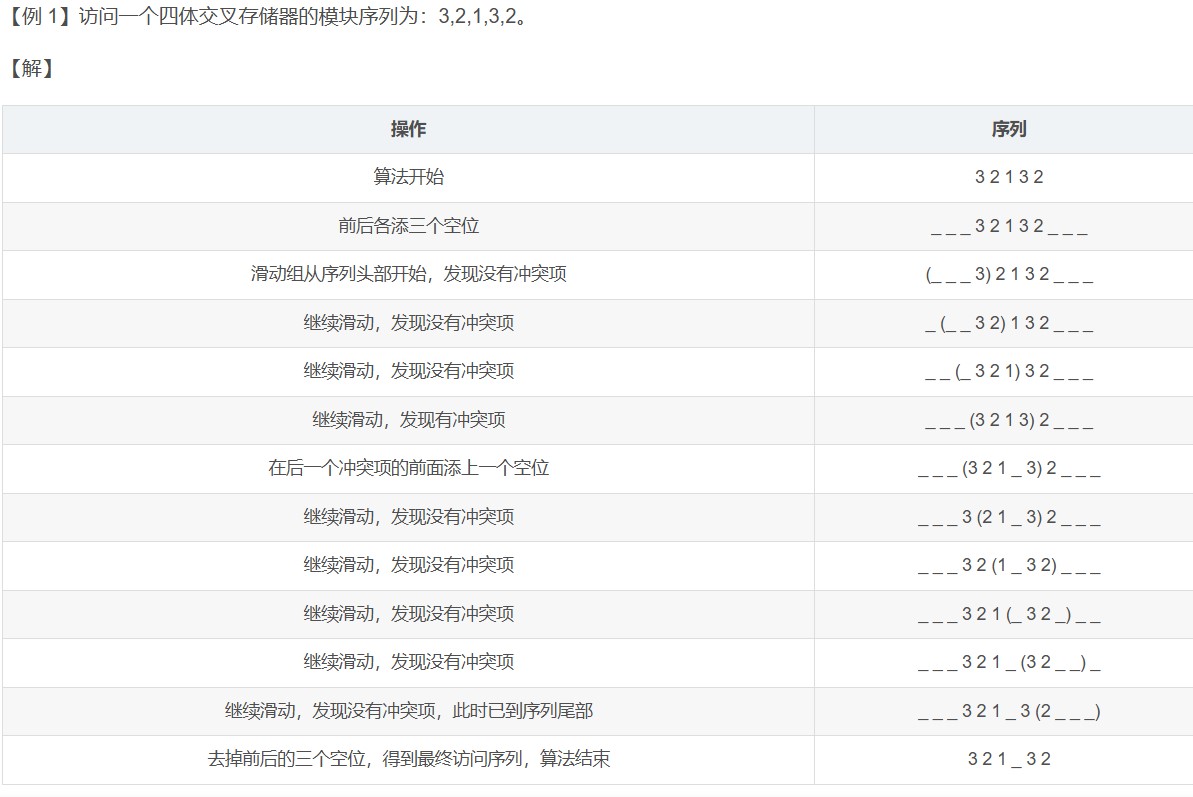Click the 此时已到序列尾部 operation cell

(x=408, y=711)
